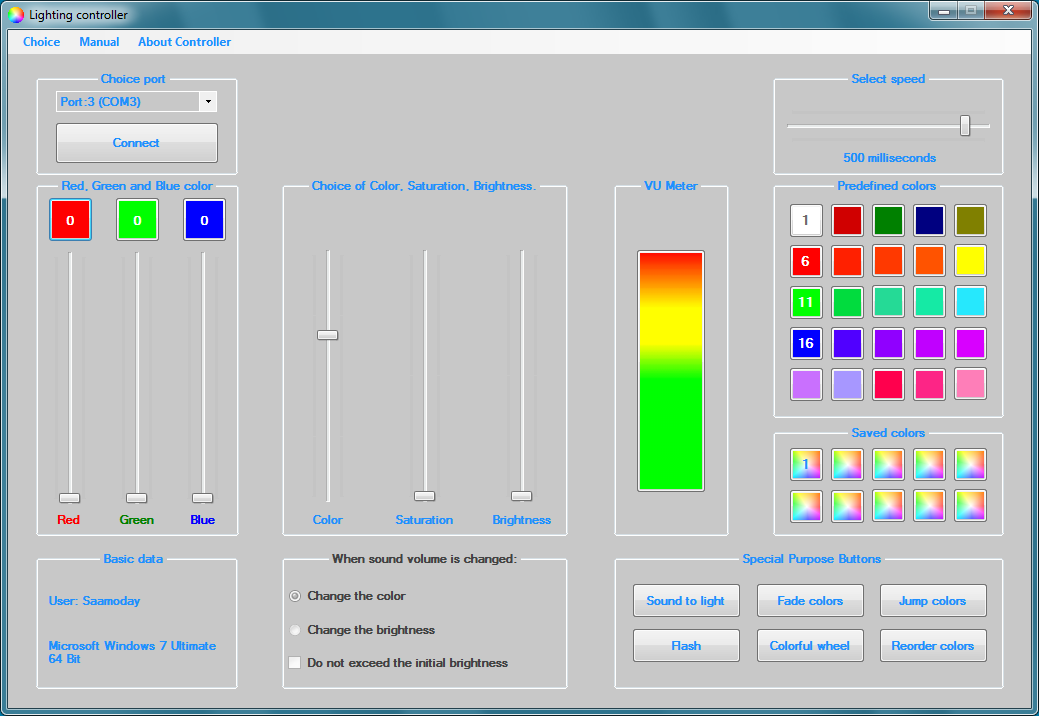Select the light pink predefined swatch
This screenshot has height=716, width=1039.
point(971,384)
